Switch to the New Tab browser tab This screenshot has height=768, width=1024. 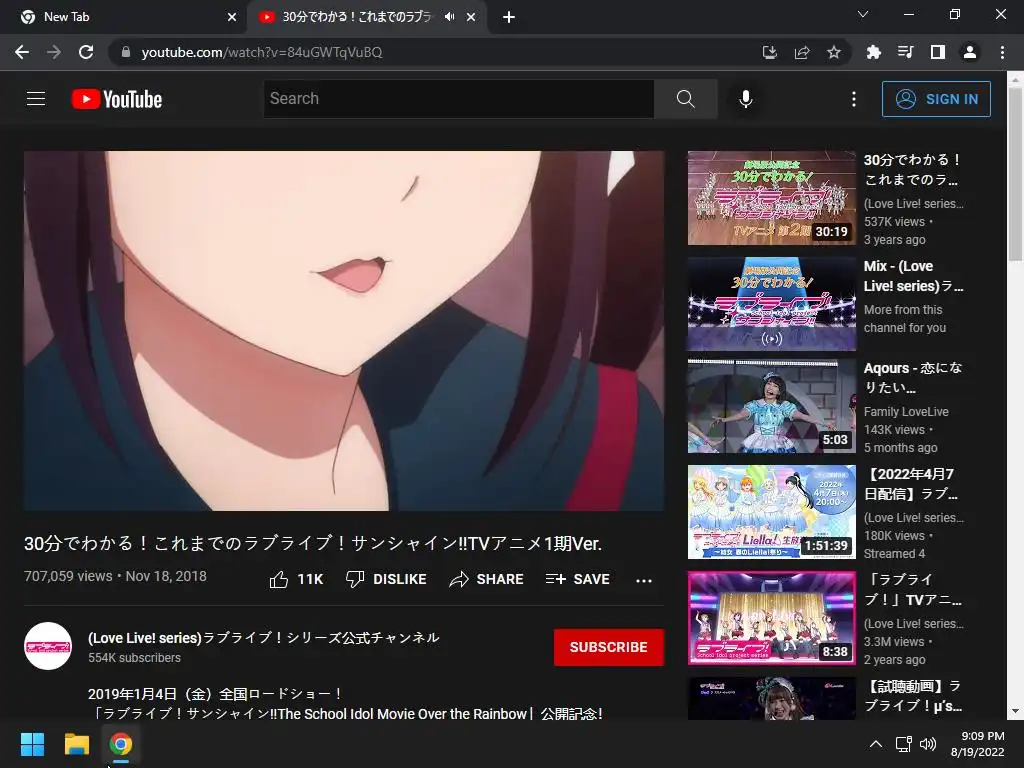click(x=124, y=17)
